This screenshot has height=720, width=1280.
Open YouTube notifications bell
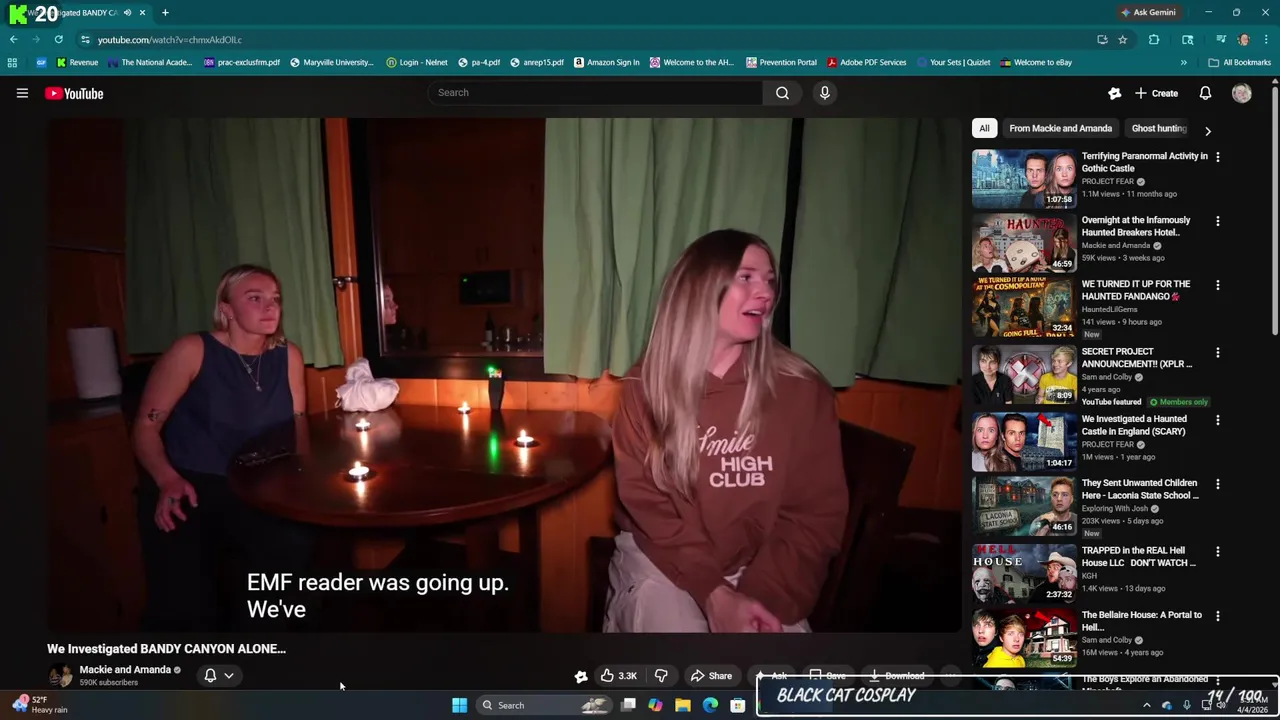(x=1205, y=93)
